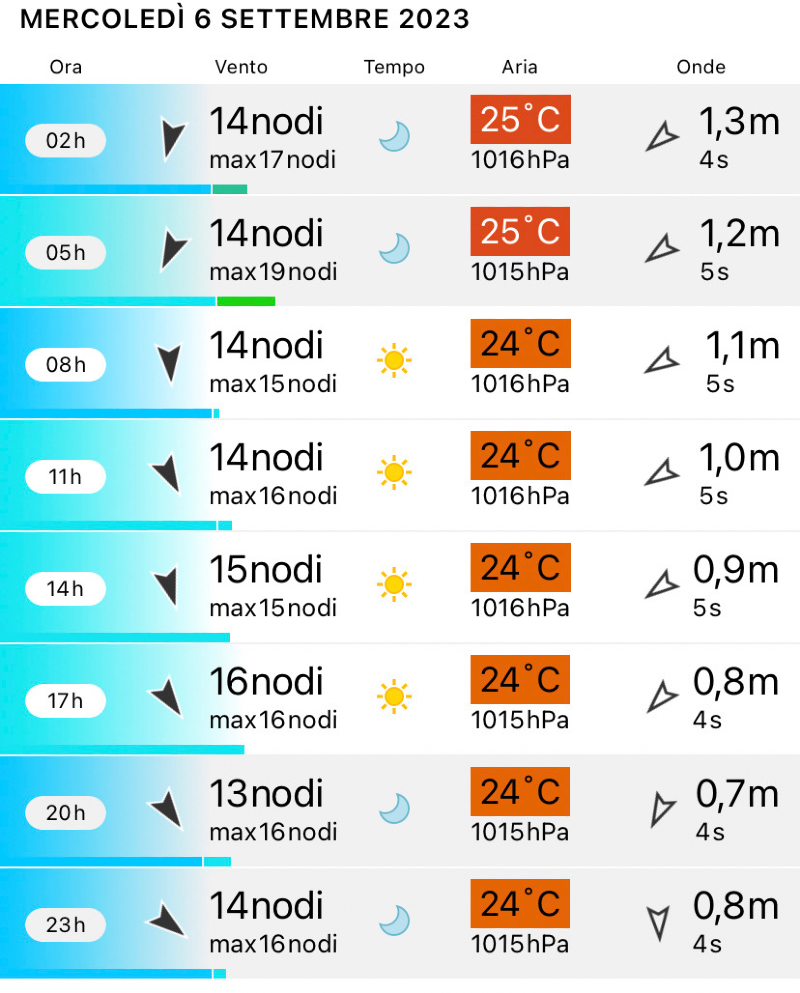Image resolution: width=800 pixels, height=993 pixels.
Task: Click the moon icon in the 20h row
Action: [x=395, y=807]
